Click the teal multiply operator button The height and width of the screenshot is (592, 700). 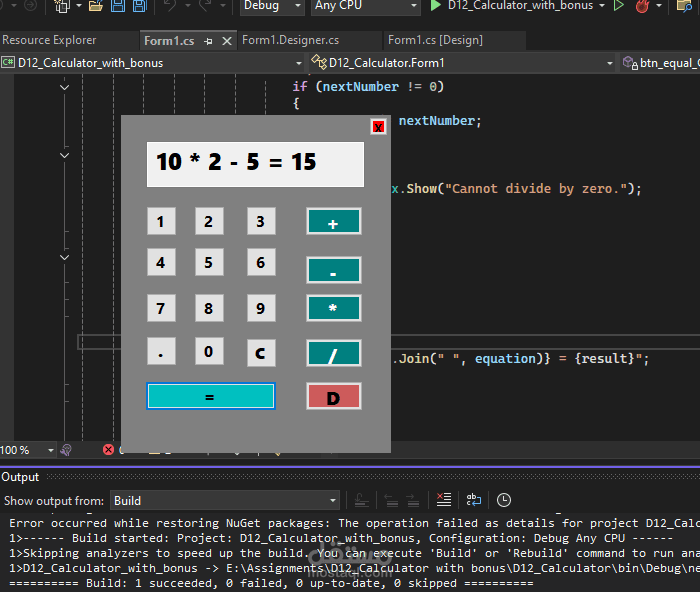click(333, 308)
